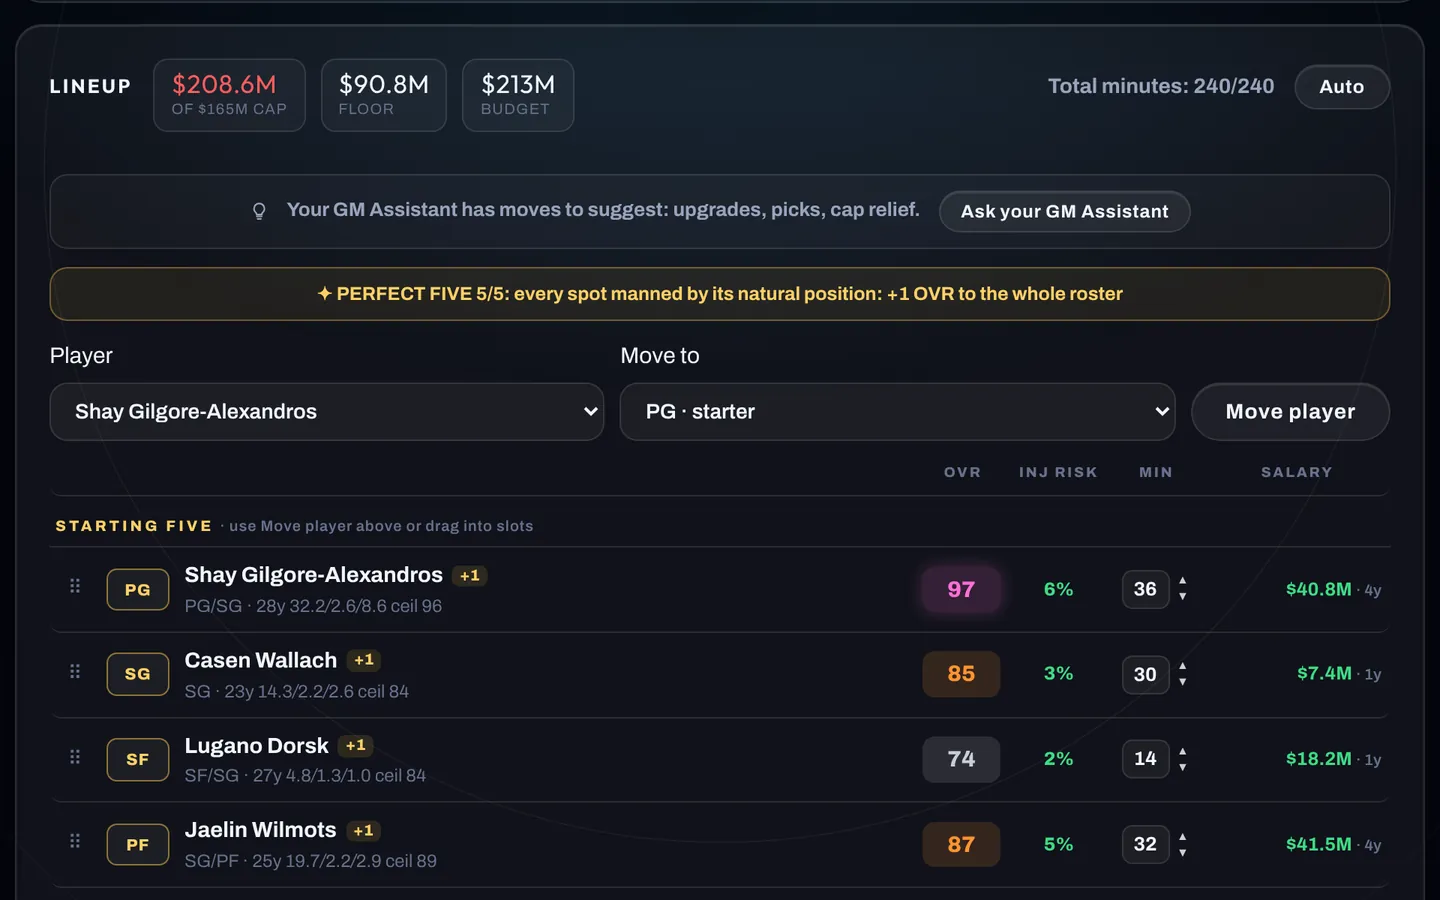Click the OVR column header
1440x900 pixels.
pyautogui.click(x=962, y=472)
